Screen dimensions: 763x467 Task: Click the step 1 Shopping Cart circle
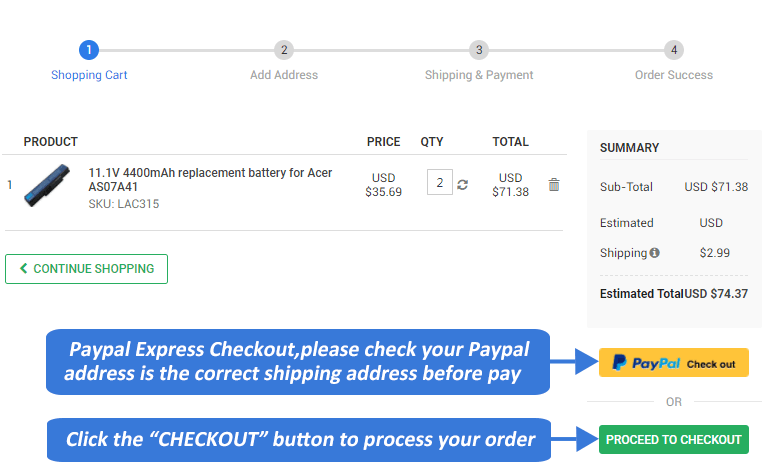(89, 50)
